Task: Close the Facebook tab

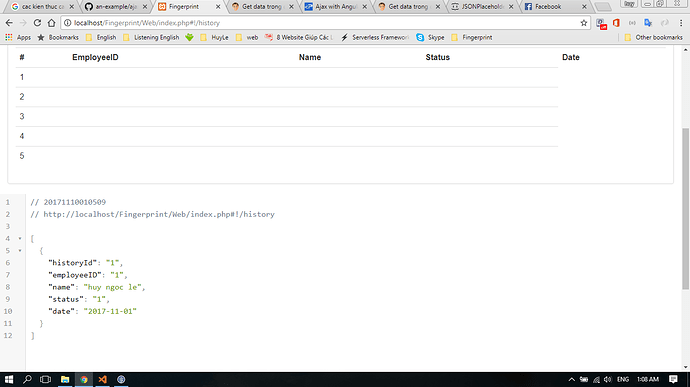Action: (x=584, y=7)
